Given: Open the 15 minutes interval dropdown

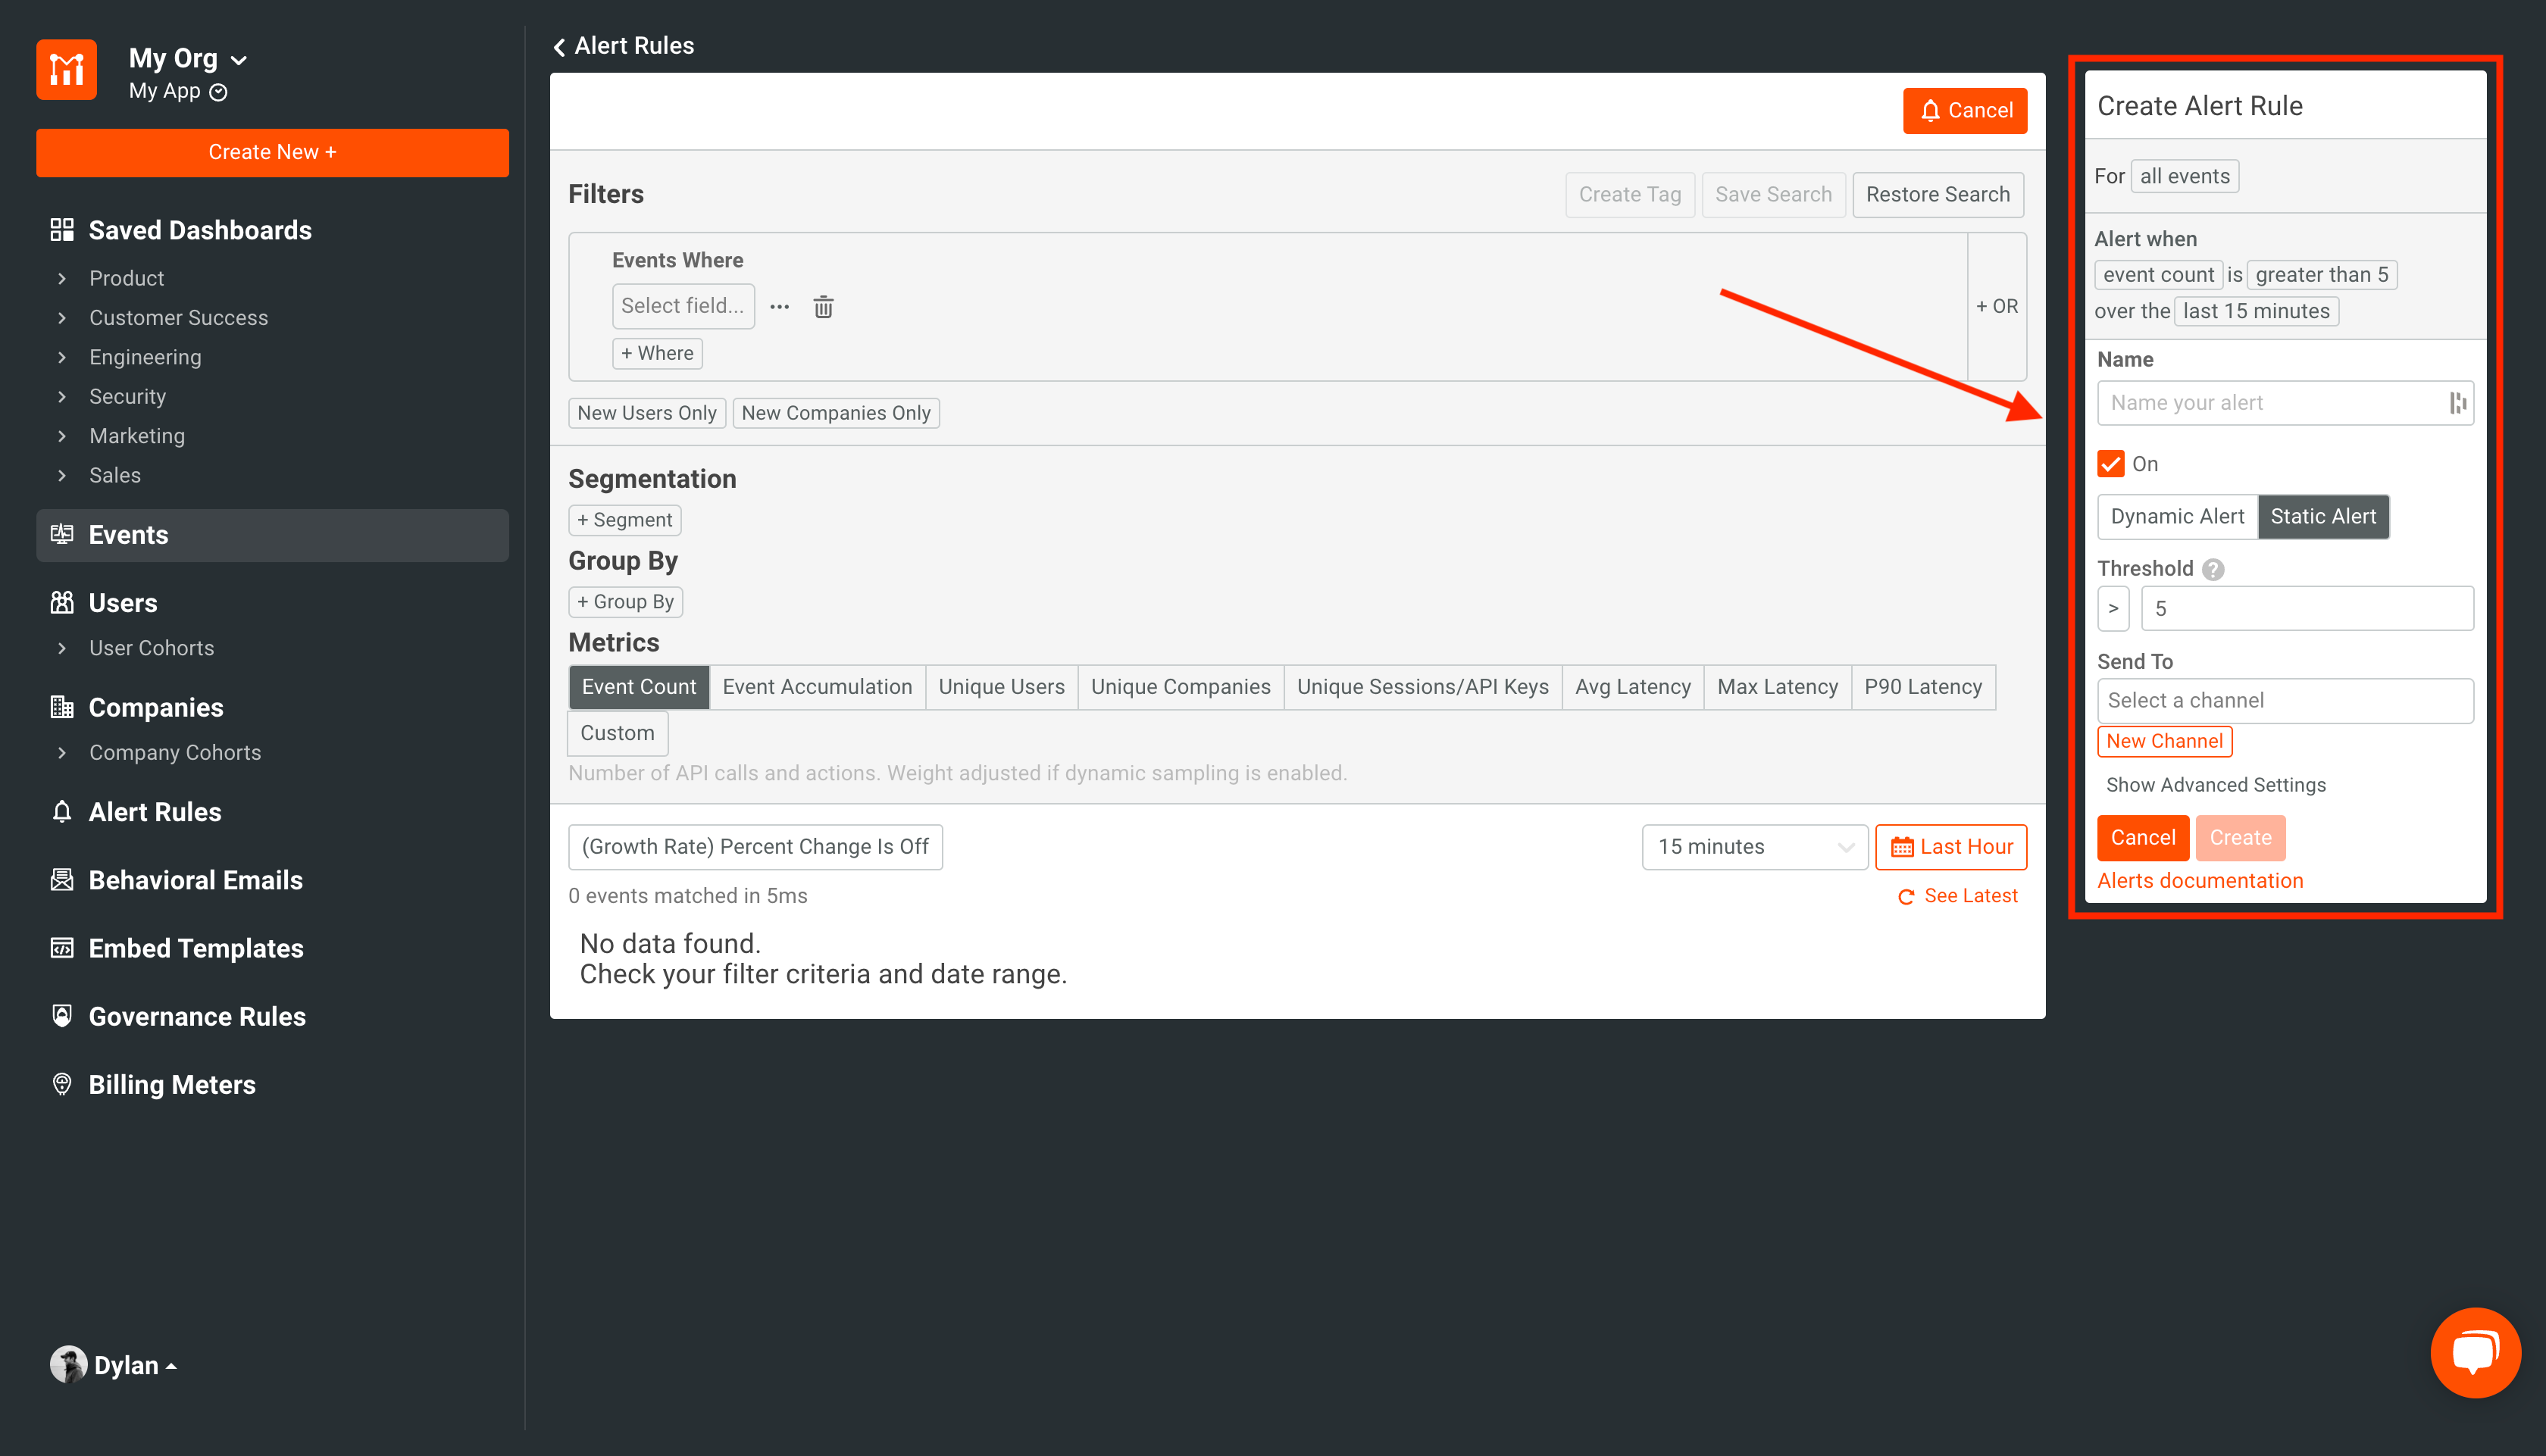Looking at the screenshot, I should 1755,847.
